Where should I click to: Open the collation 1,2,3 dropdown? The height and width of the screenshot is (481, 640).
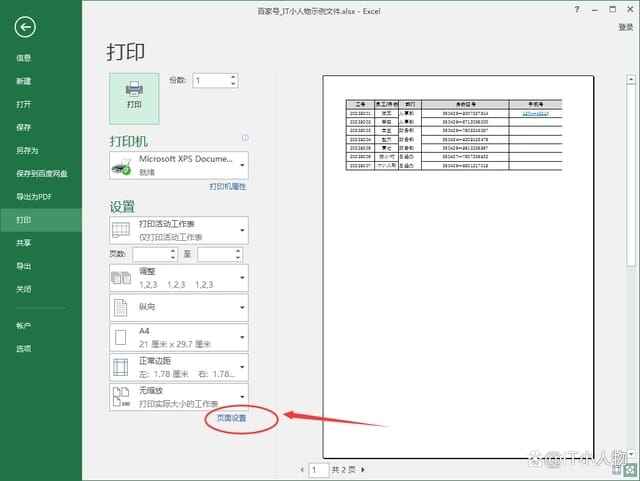pyautogui.click(x=179, y=278)
